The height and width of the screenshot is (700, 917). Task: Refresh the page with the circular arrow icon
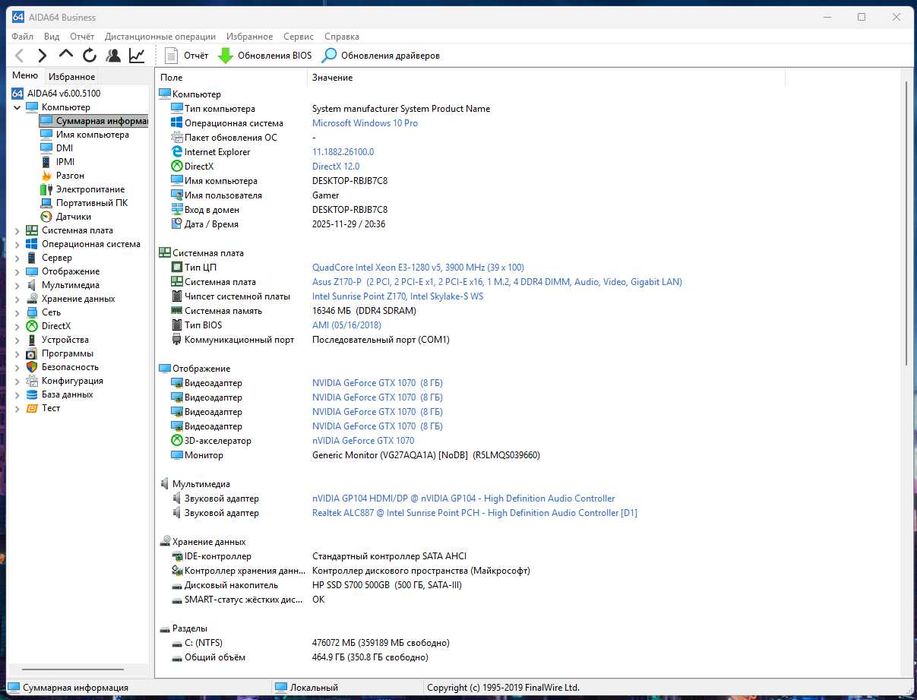(89, 56)
